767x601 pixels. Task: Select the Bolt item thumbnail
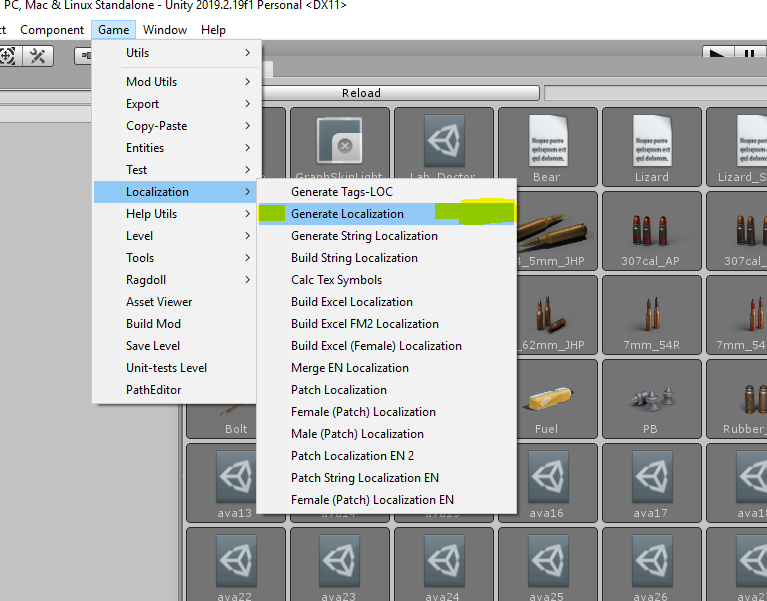pos(222,421)
